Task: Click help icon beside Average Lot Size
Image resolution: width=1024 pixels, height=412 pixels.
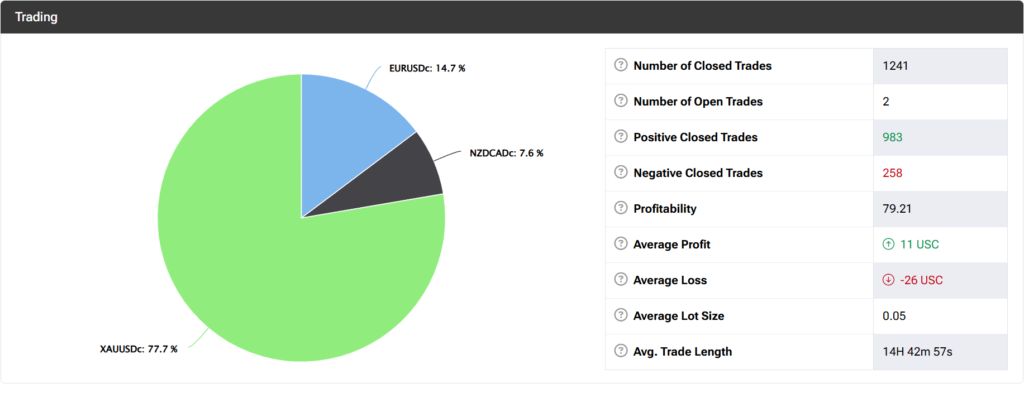Action: click(x=620, y=316)
